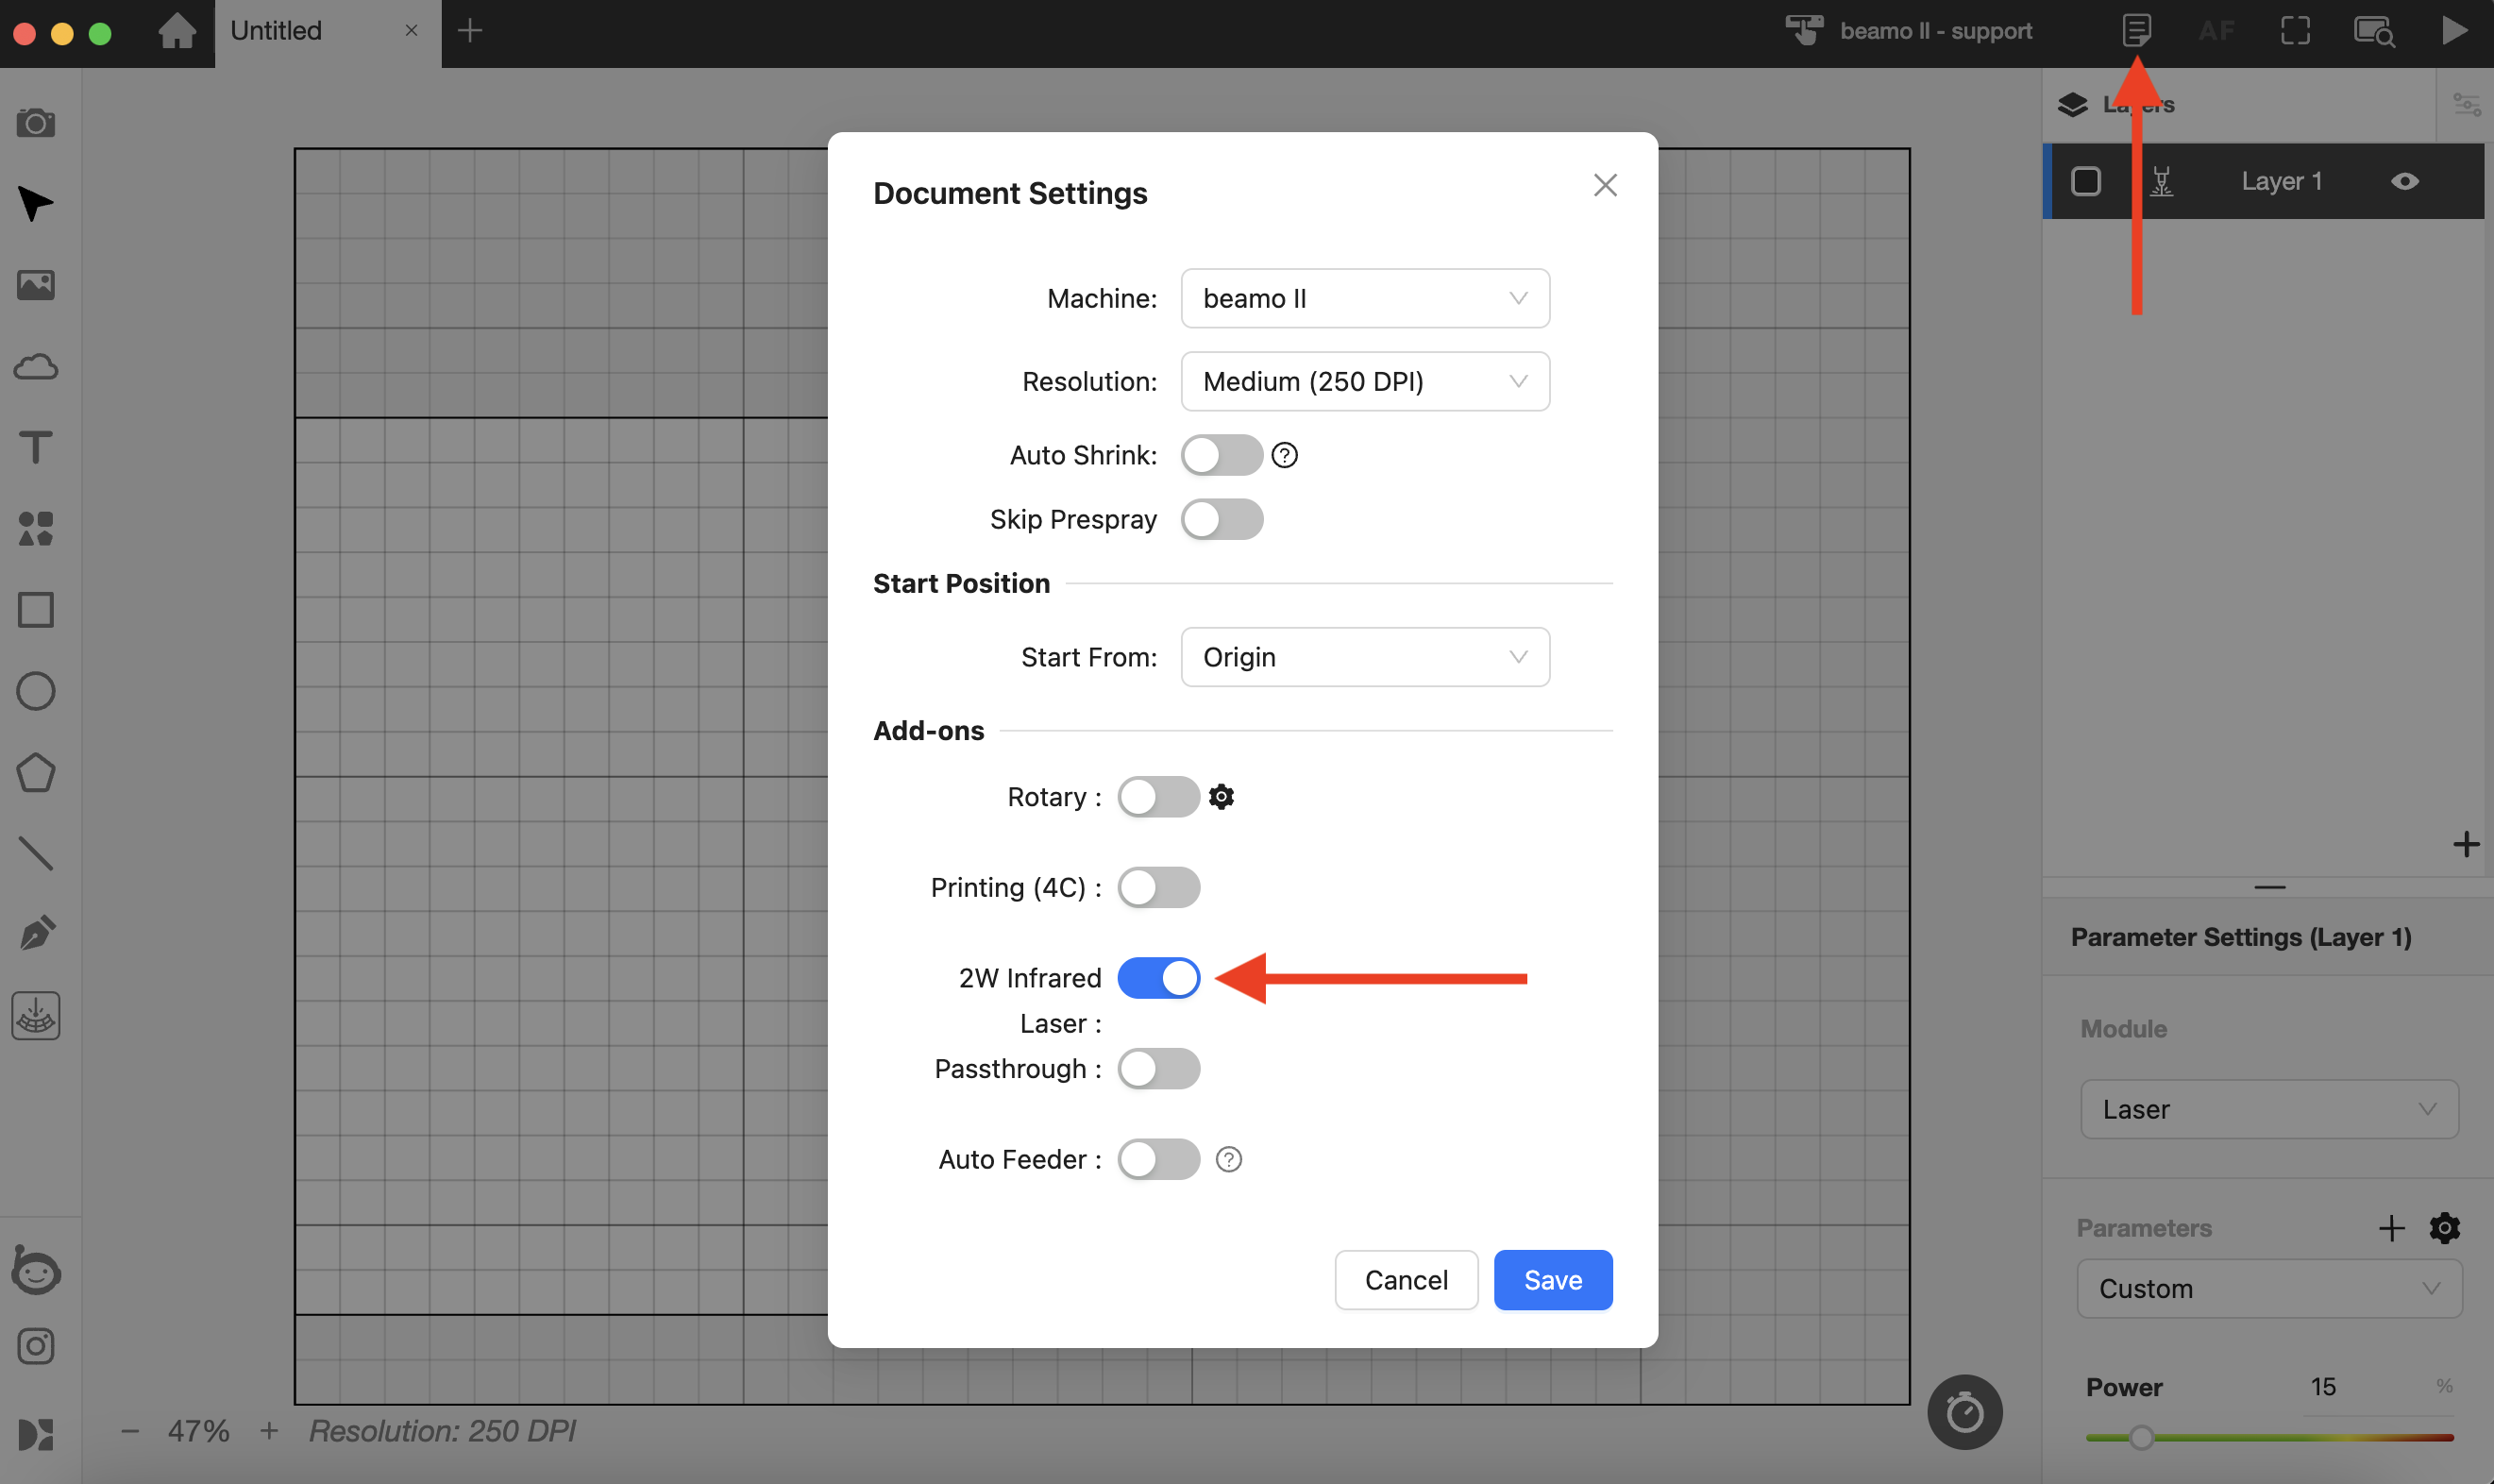Select machine beamo II - support
This screenshot has height=1484, width=2494.
1908,31
